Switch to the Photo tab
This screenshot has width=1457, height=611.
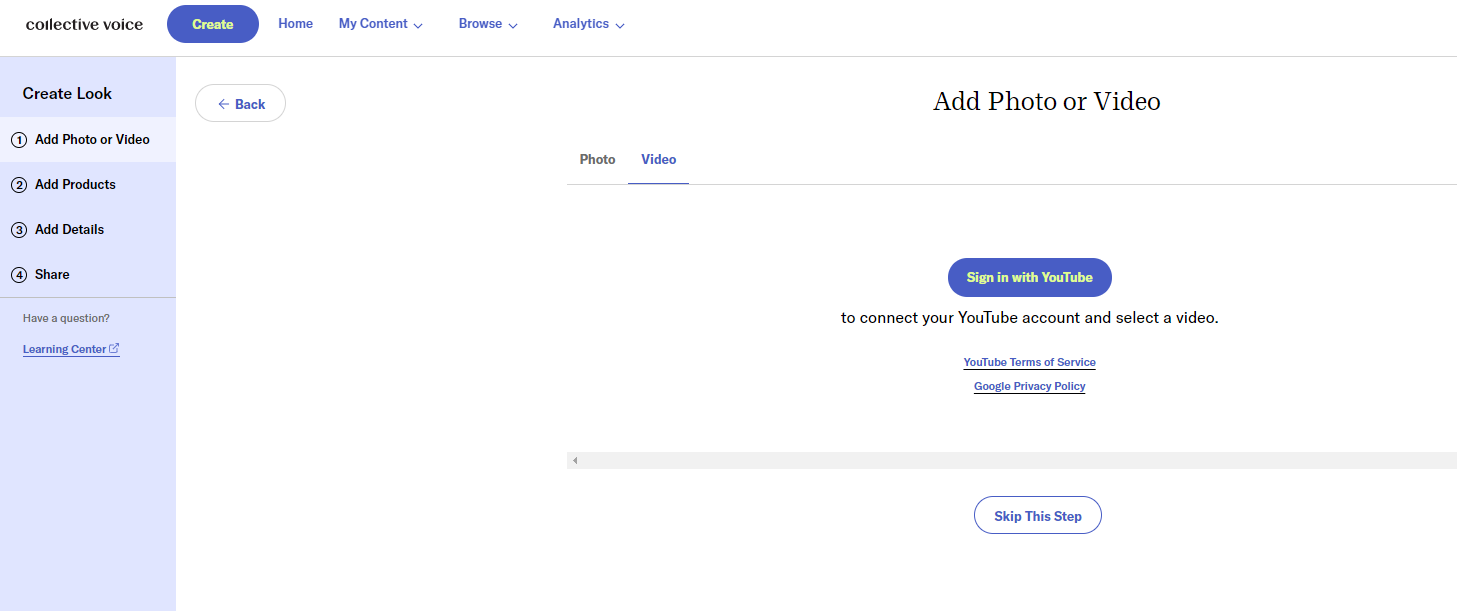597,160
